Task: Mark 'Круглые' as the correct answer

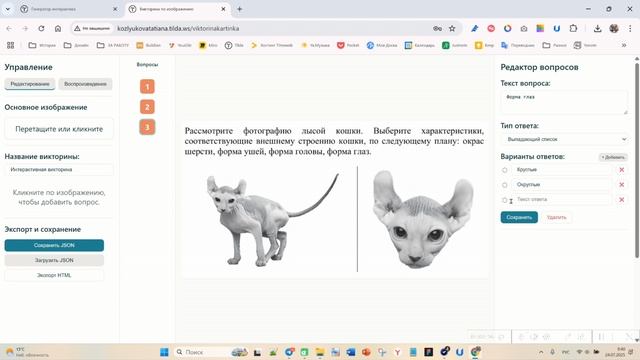Action: click(505, 170)
